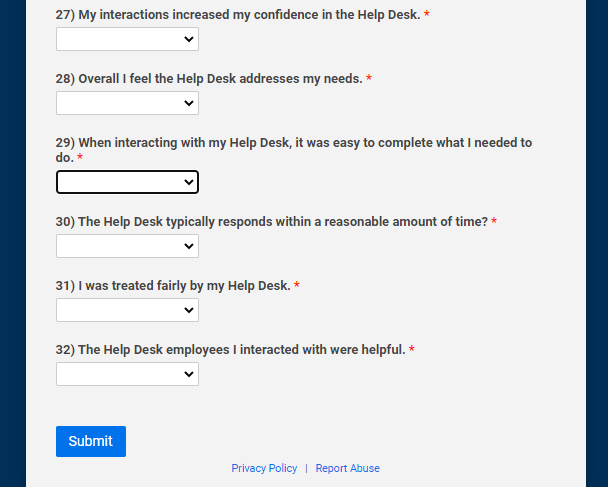Follow the Report Abuse link

click(348, 468)
